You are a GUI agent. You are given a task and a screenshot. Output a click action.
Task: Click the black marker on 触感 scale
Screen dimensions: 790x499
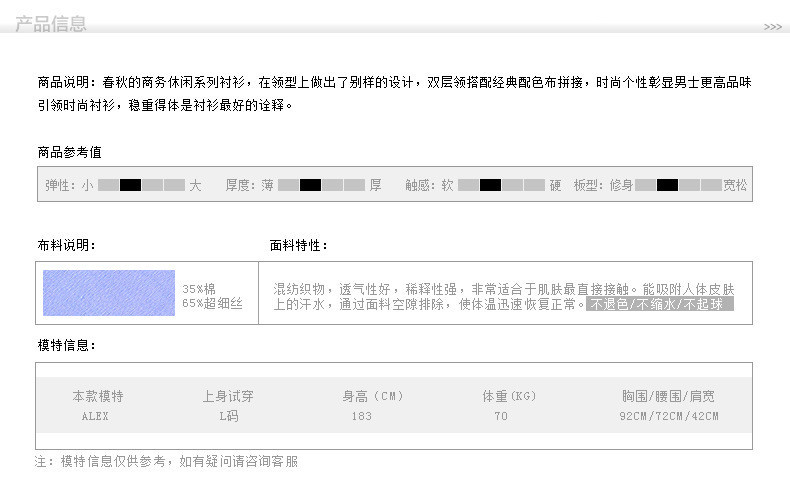click(x=490, y=185)
